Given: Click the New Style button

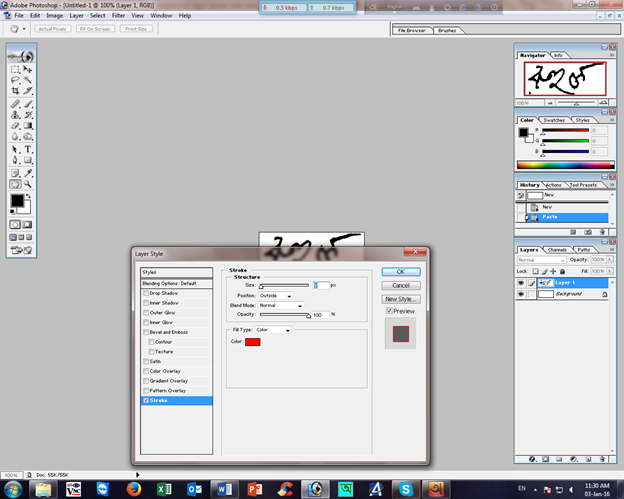Looking at the screenshot, I should (x=400, y=299).
